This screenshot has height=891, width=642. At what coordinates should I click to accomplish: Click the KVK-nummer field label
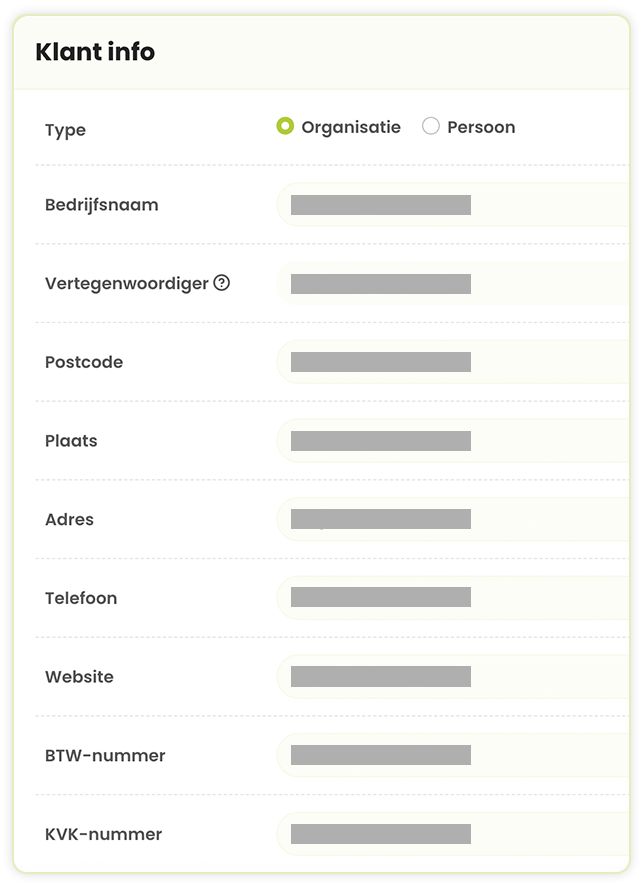(103, 834)
